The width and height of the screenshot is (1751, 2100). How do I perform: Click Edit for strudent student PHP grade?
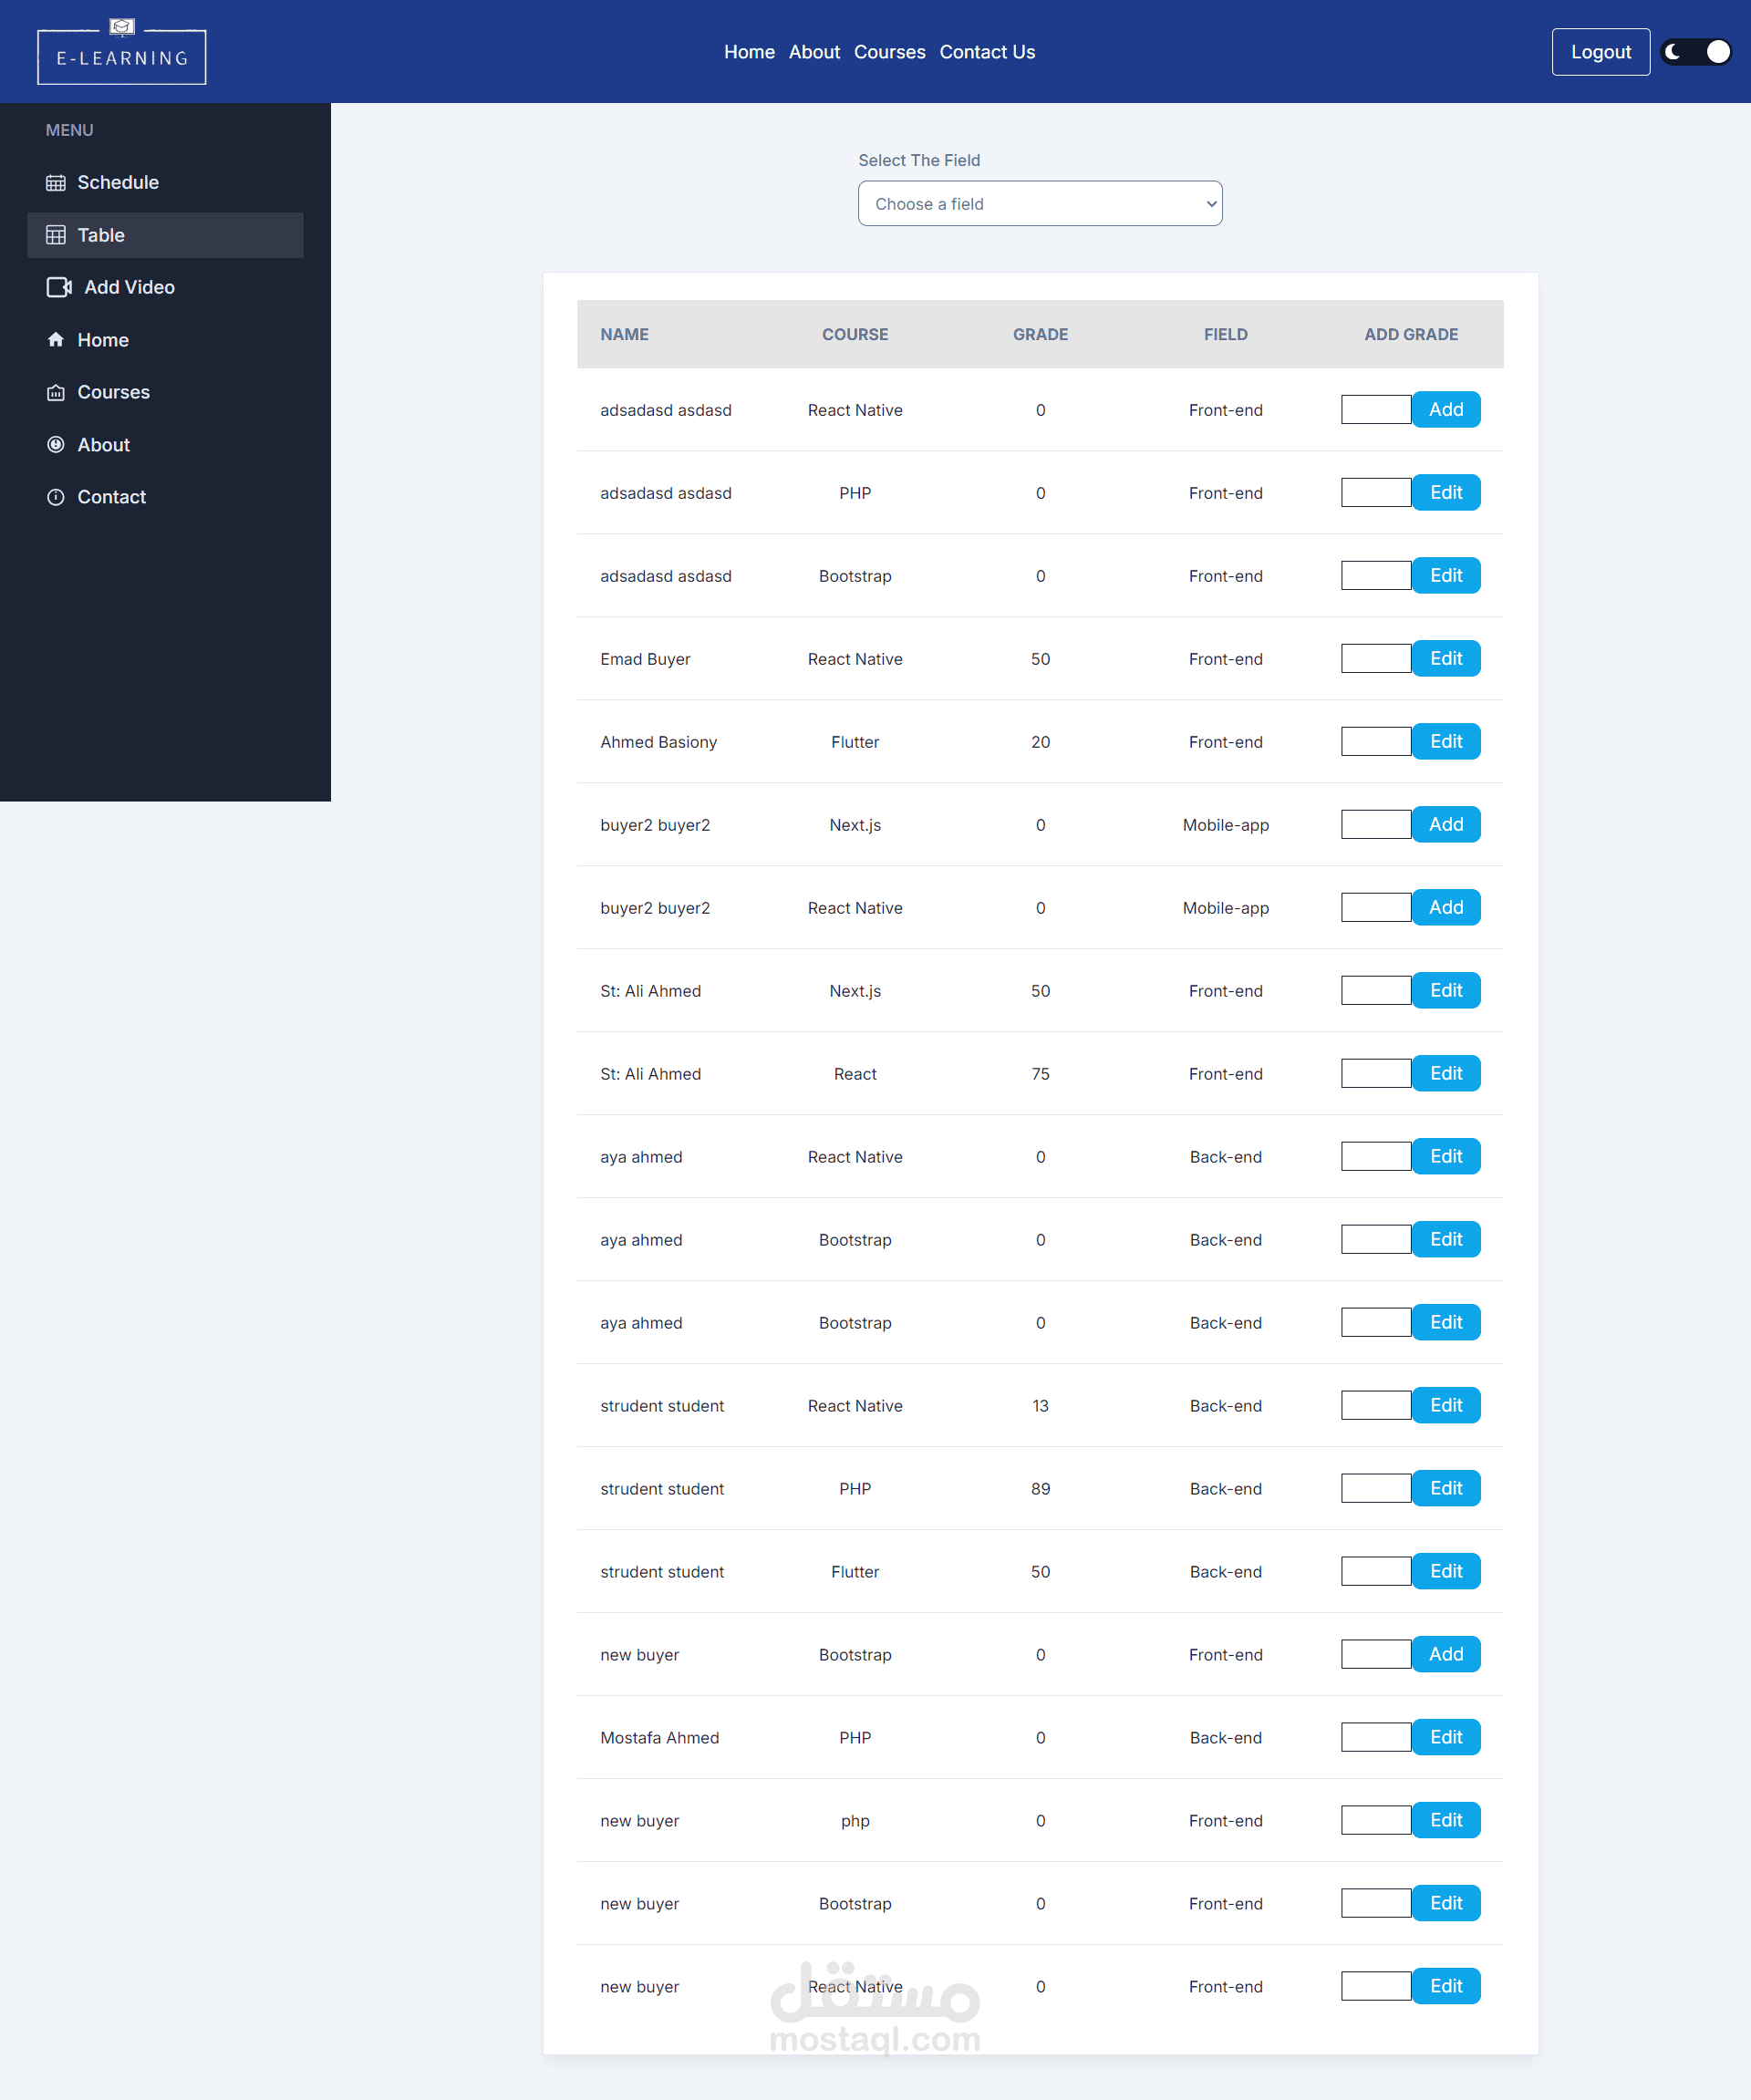point(1445,1489)
